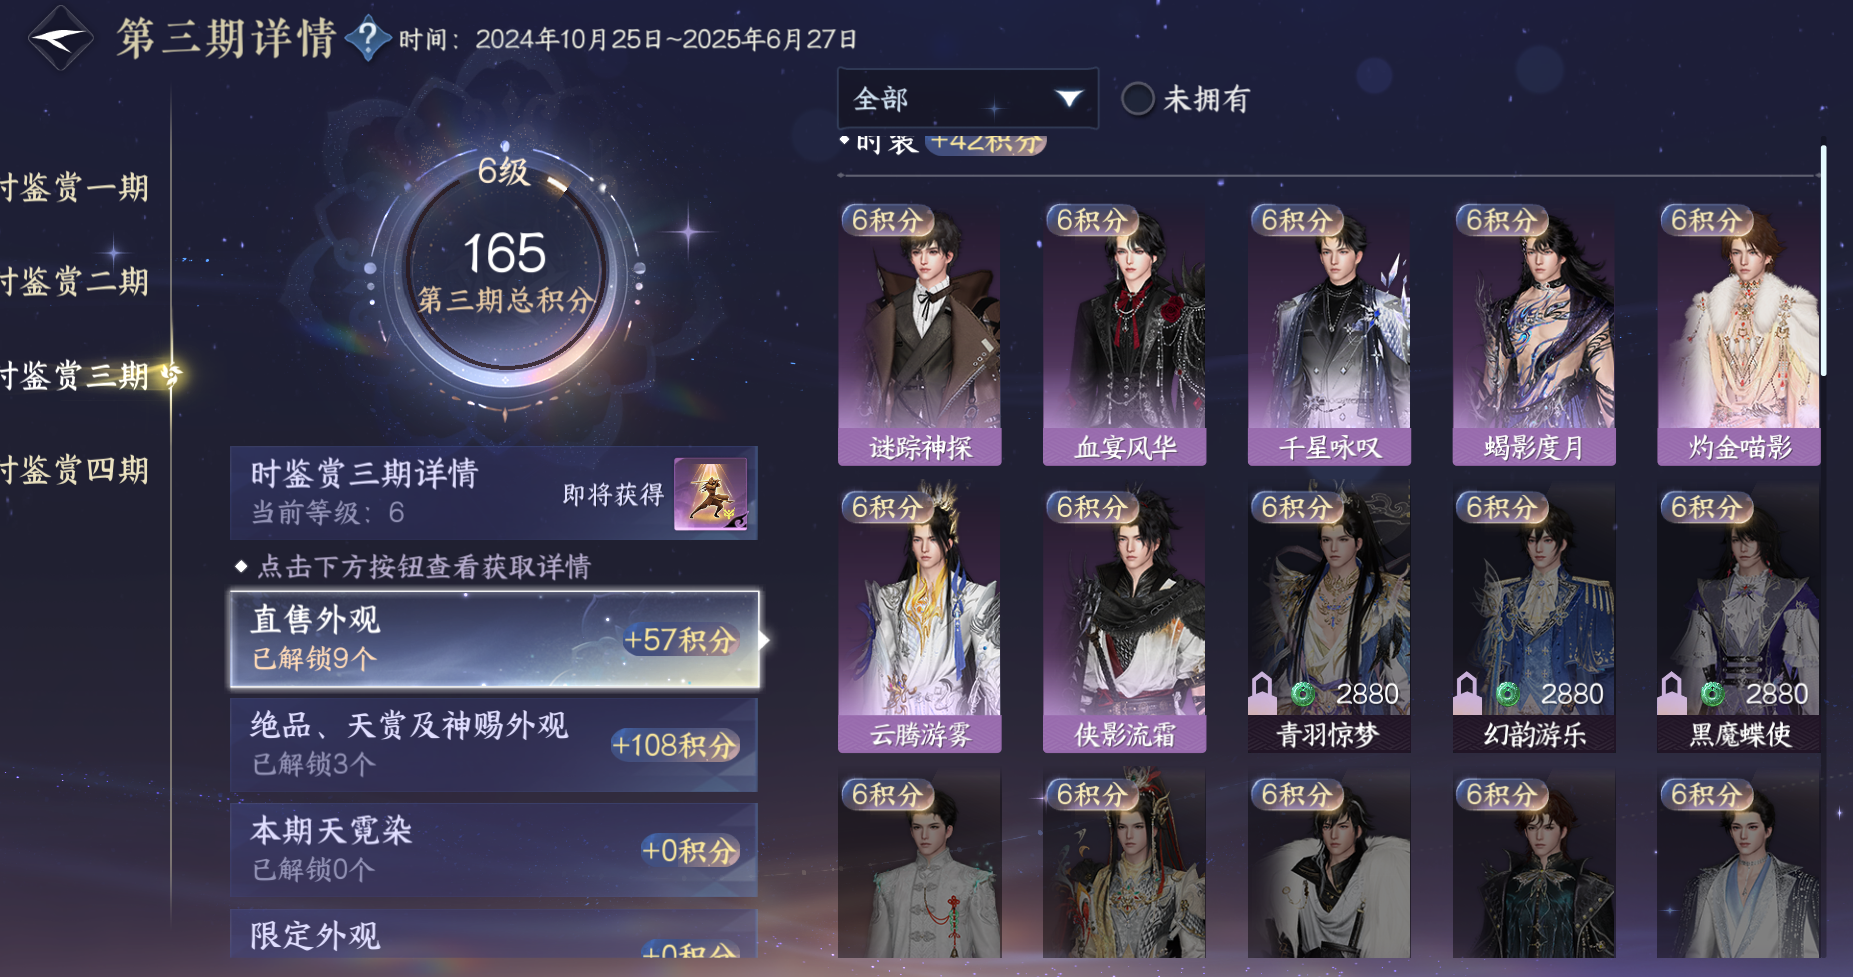
Task: Click the lock icon on 黑魔蝶使
Action: 1673,692
